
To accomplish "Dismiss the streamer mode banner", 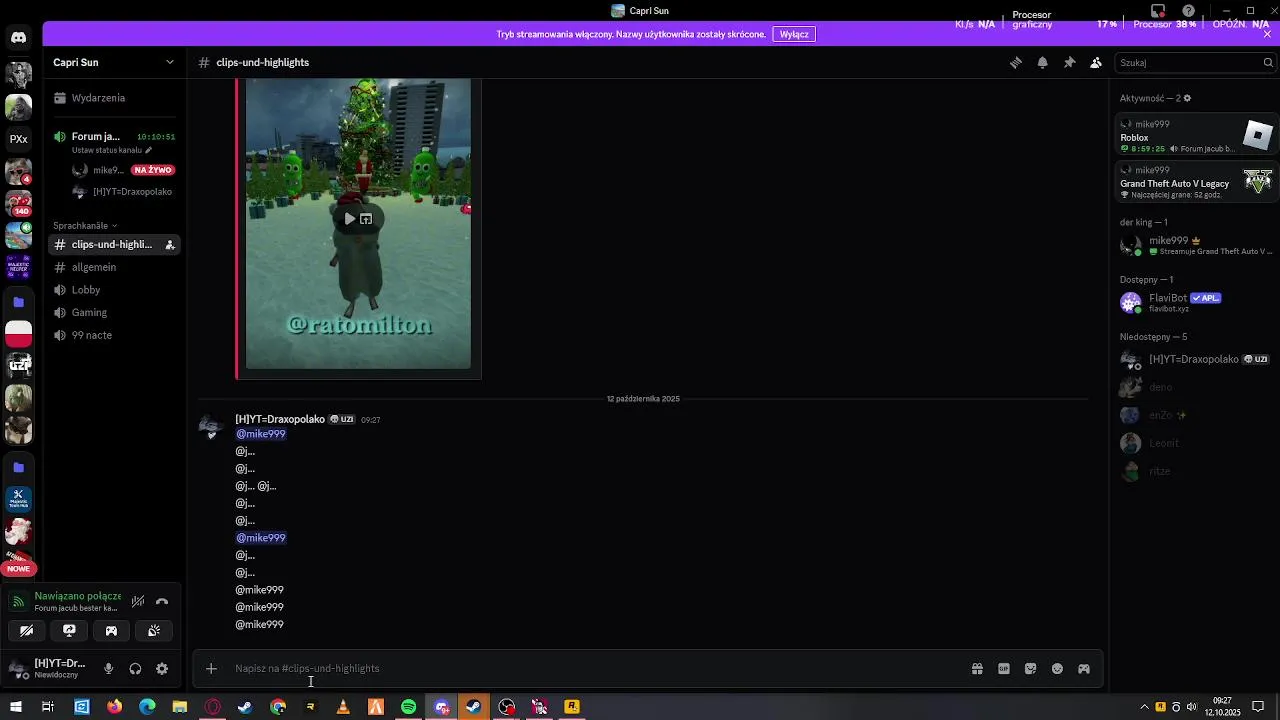I will (1267, 34).
